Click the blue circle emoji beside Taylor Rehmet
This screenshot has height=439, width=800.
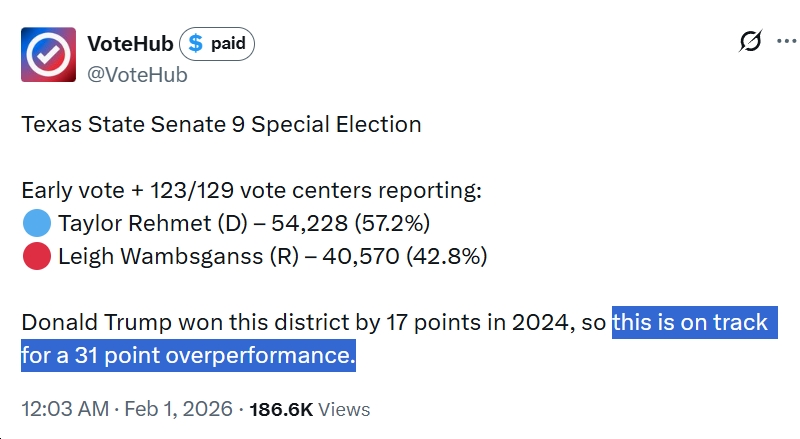click(36, 222)
